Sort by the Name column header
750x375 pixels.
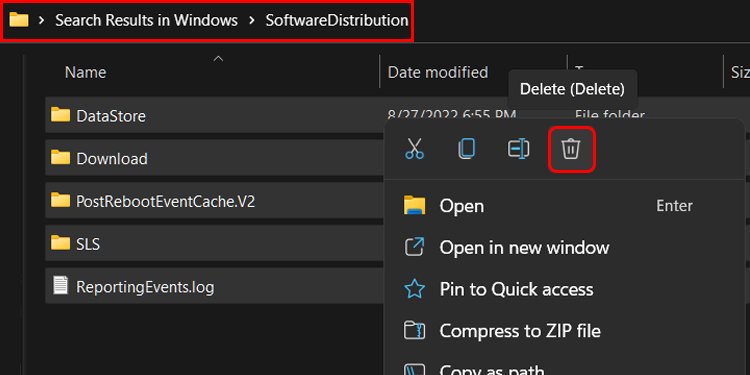[x=86, y=72]
